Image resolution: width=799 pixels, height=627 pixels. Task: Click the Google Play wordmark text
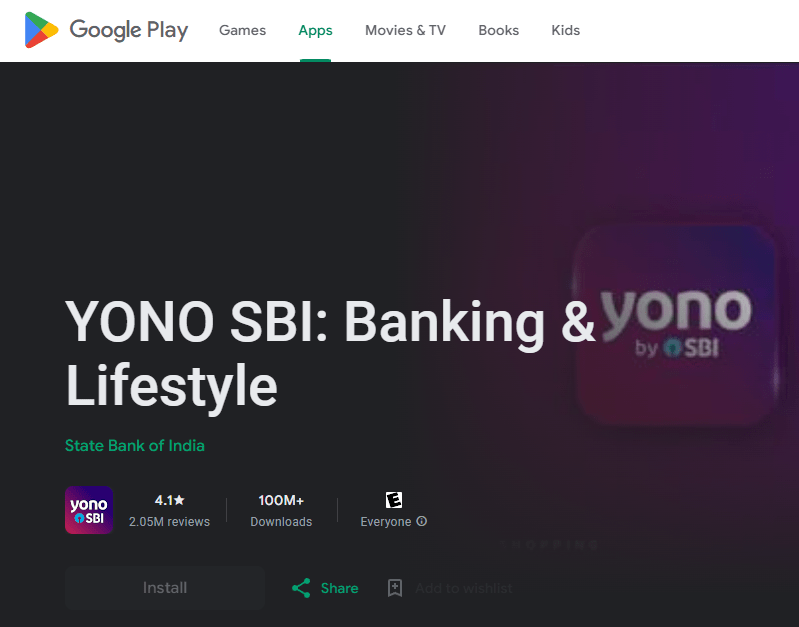(129, 30)
